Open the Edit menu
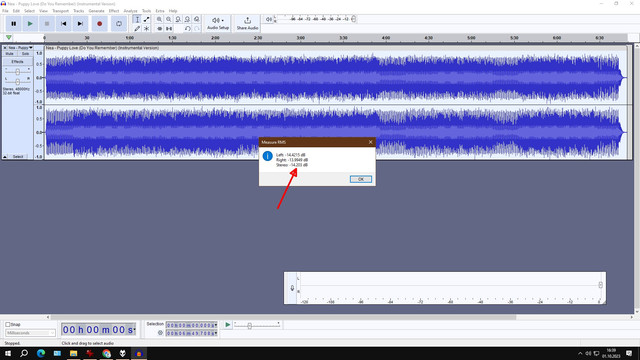 pyautogui.click(x=16, y=11)
